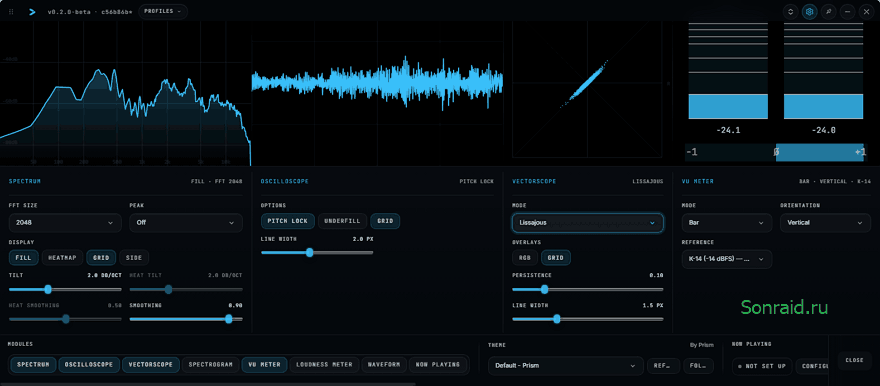The height and width of the screenshot is (386, 880).
Task: Open the Peak Off dropdown
Action: point(186,223)
